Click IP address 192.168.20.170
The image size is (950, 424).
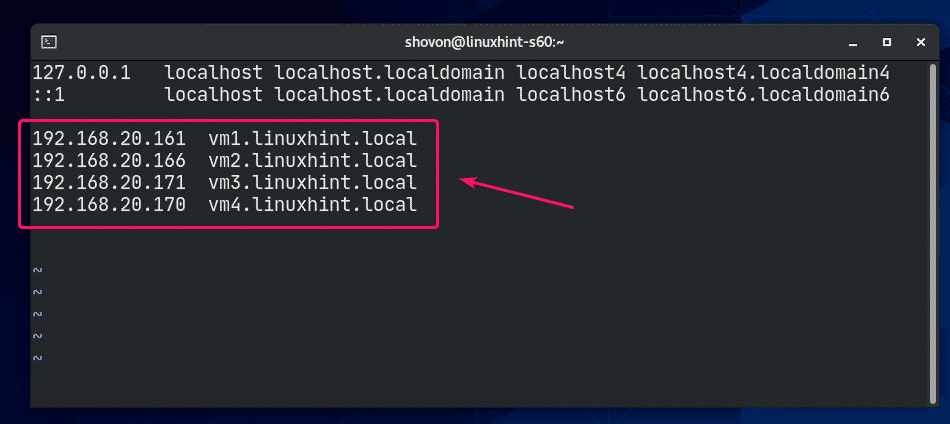coord(109,204)
